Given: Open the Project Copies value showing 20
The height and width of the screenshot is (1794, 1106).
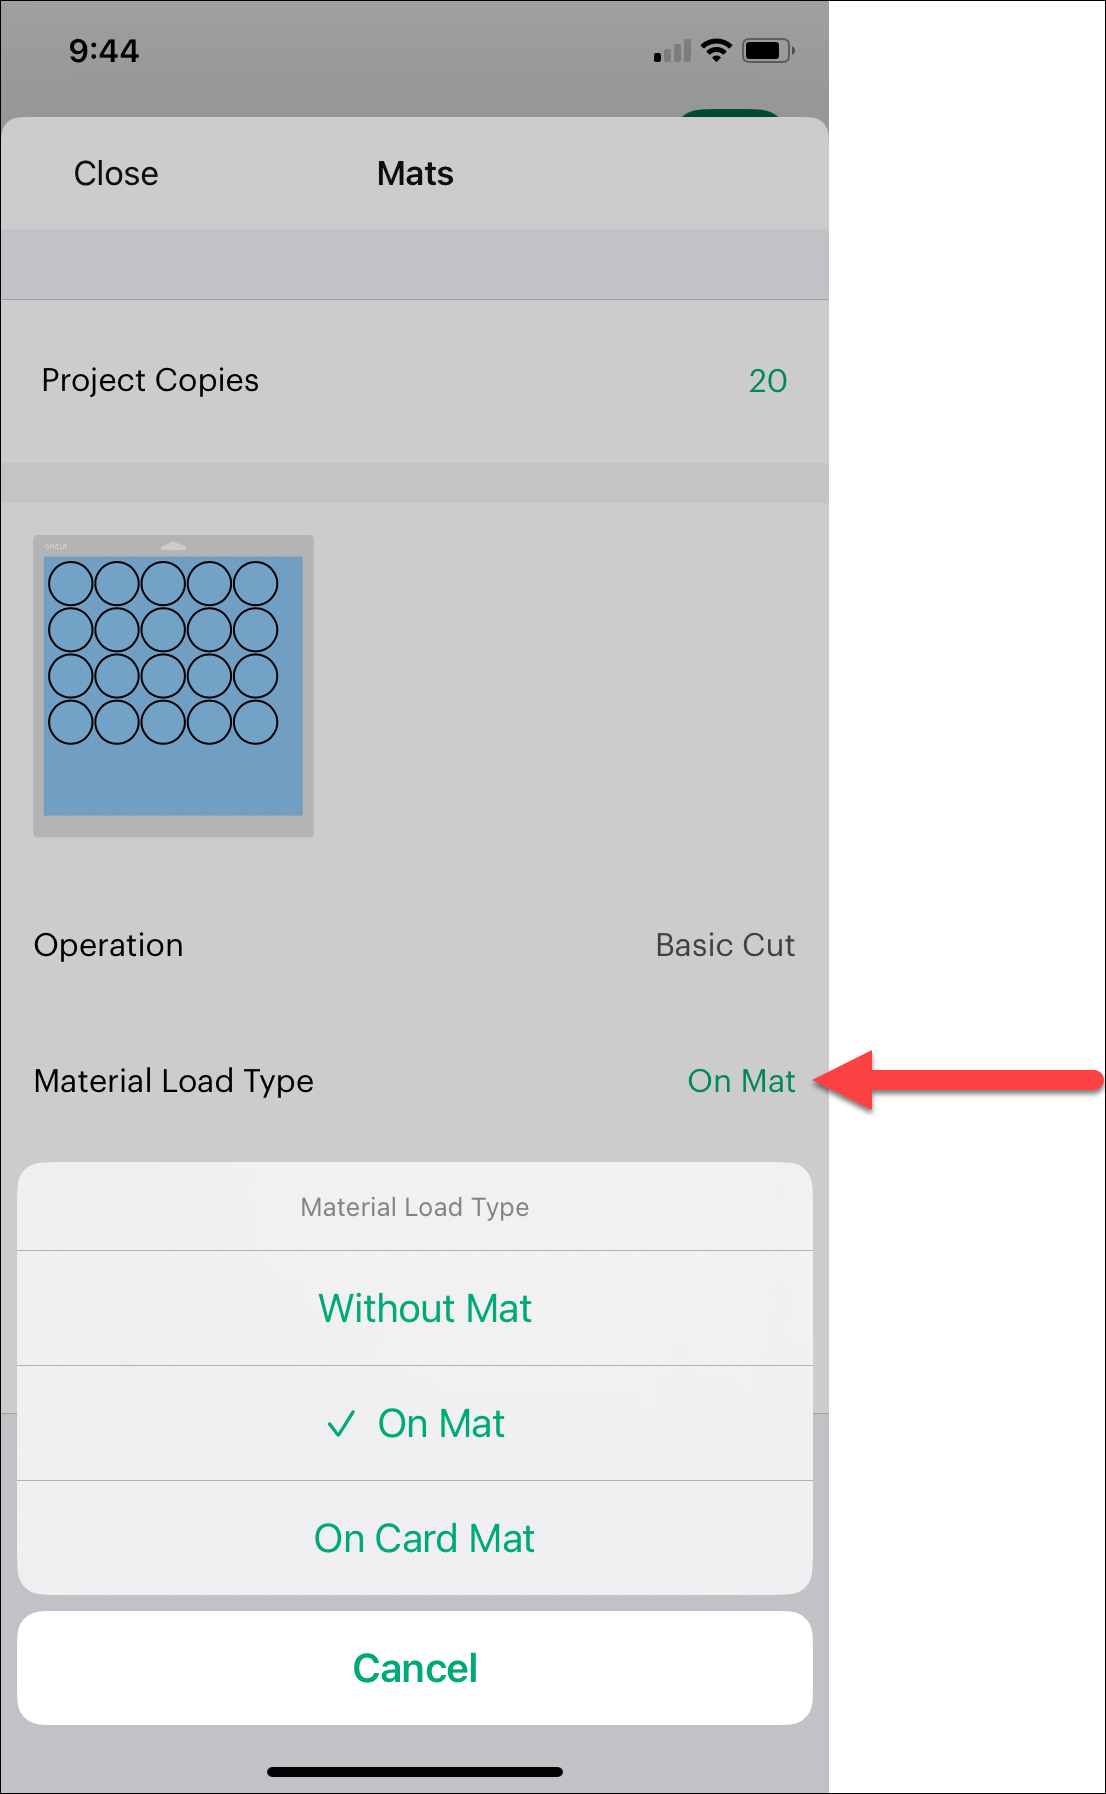Looking at the screenshot, I should point(767,381).
